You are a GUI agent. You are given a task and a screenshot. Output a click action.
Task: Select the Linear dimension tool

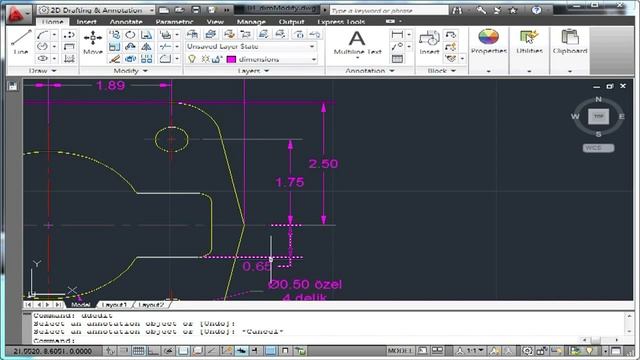pyautogui.click(x=397, y=35)
